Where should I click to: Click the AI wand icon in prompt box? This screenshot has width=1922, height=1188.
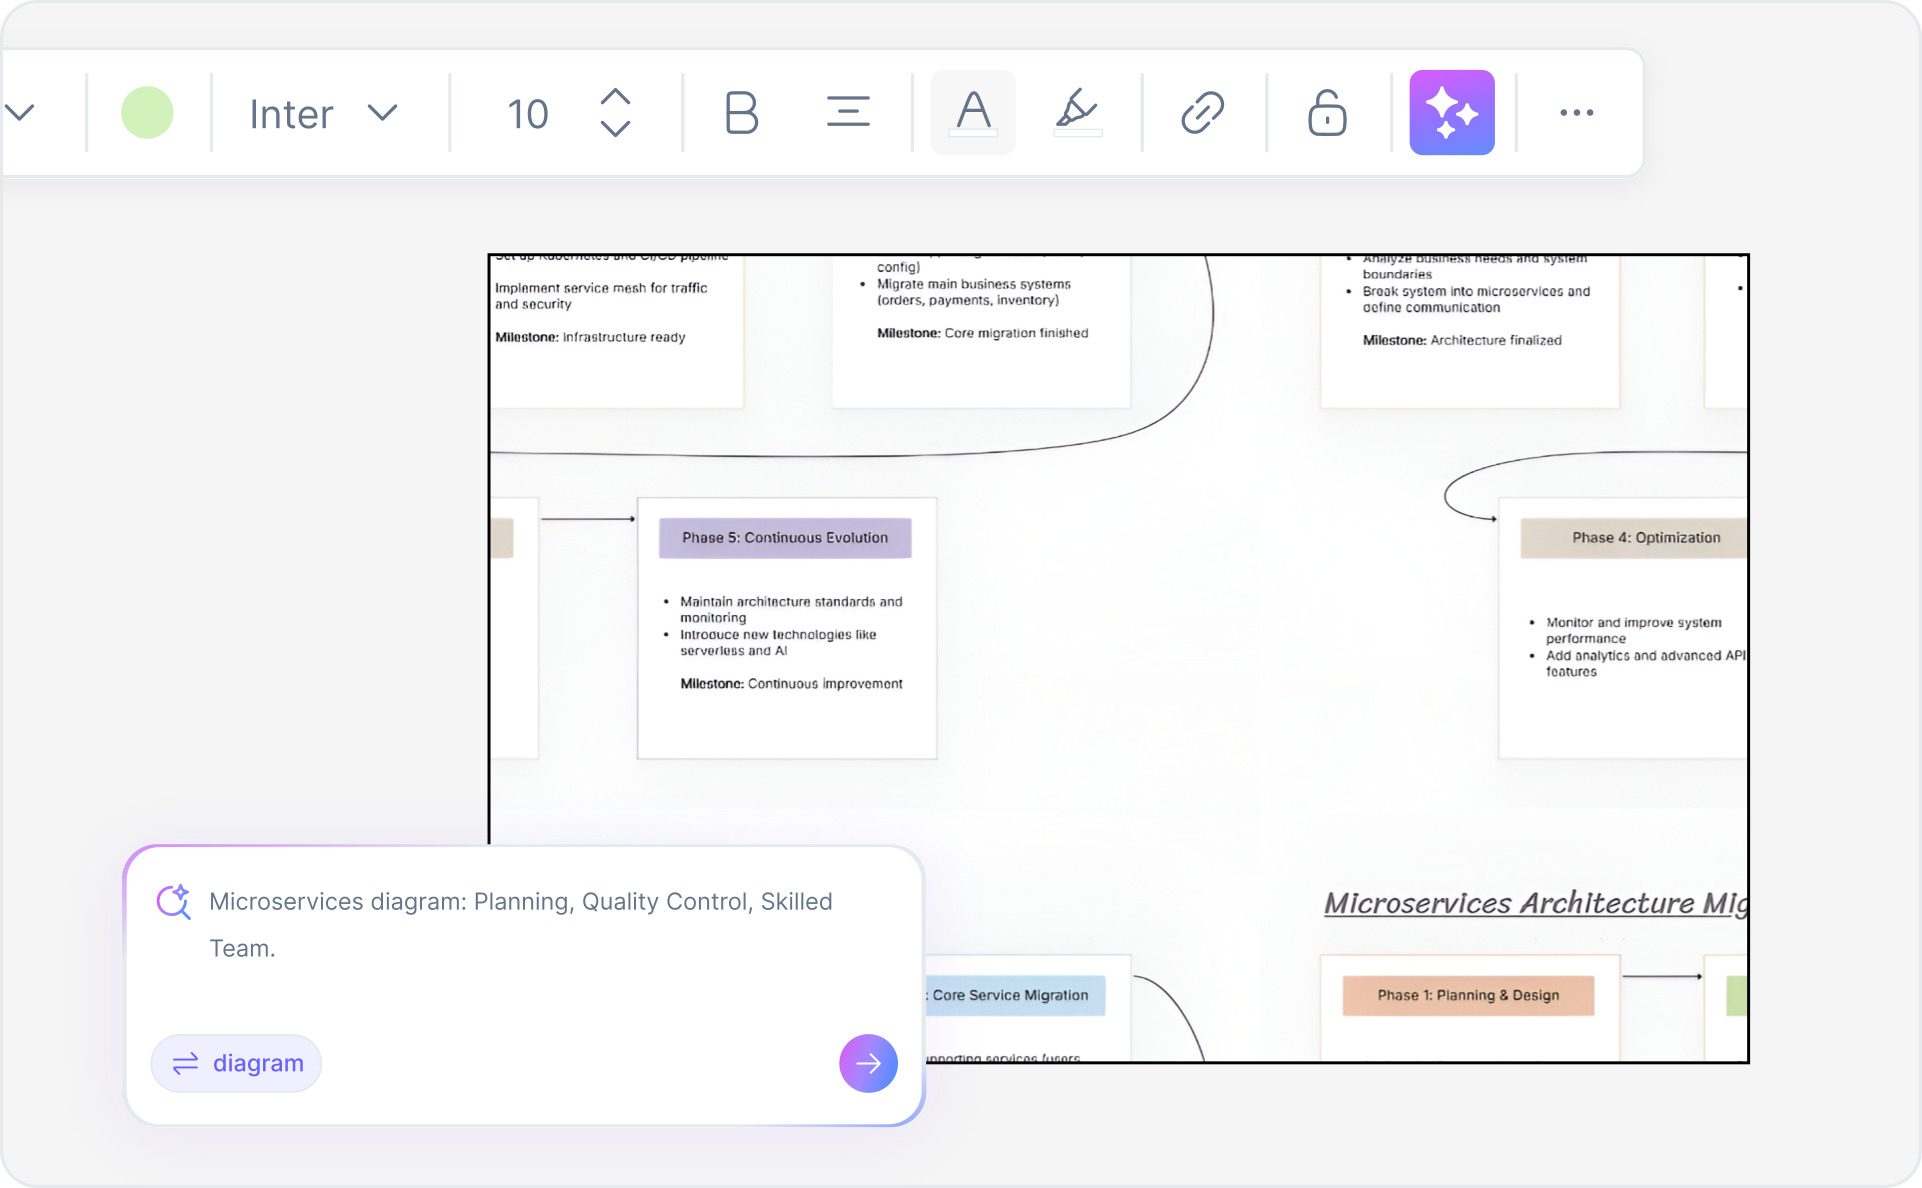coord(174,901)
